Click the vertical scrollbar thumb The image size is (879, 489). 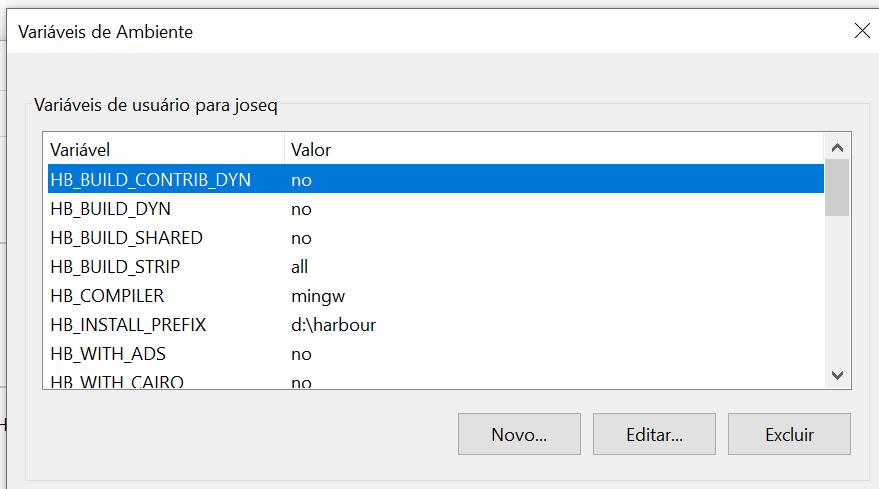837,187
